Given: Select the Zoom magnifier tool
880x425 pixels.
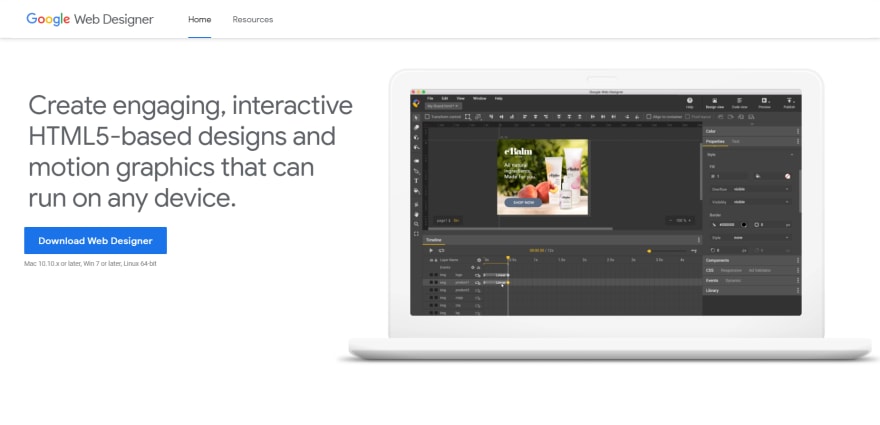Looking at the screenshot, I should click(416, 224).
